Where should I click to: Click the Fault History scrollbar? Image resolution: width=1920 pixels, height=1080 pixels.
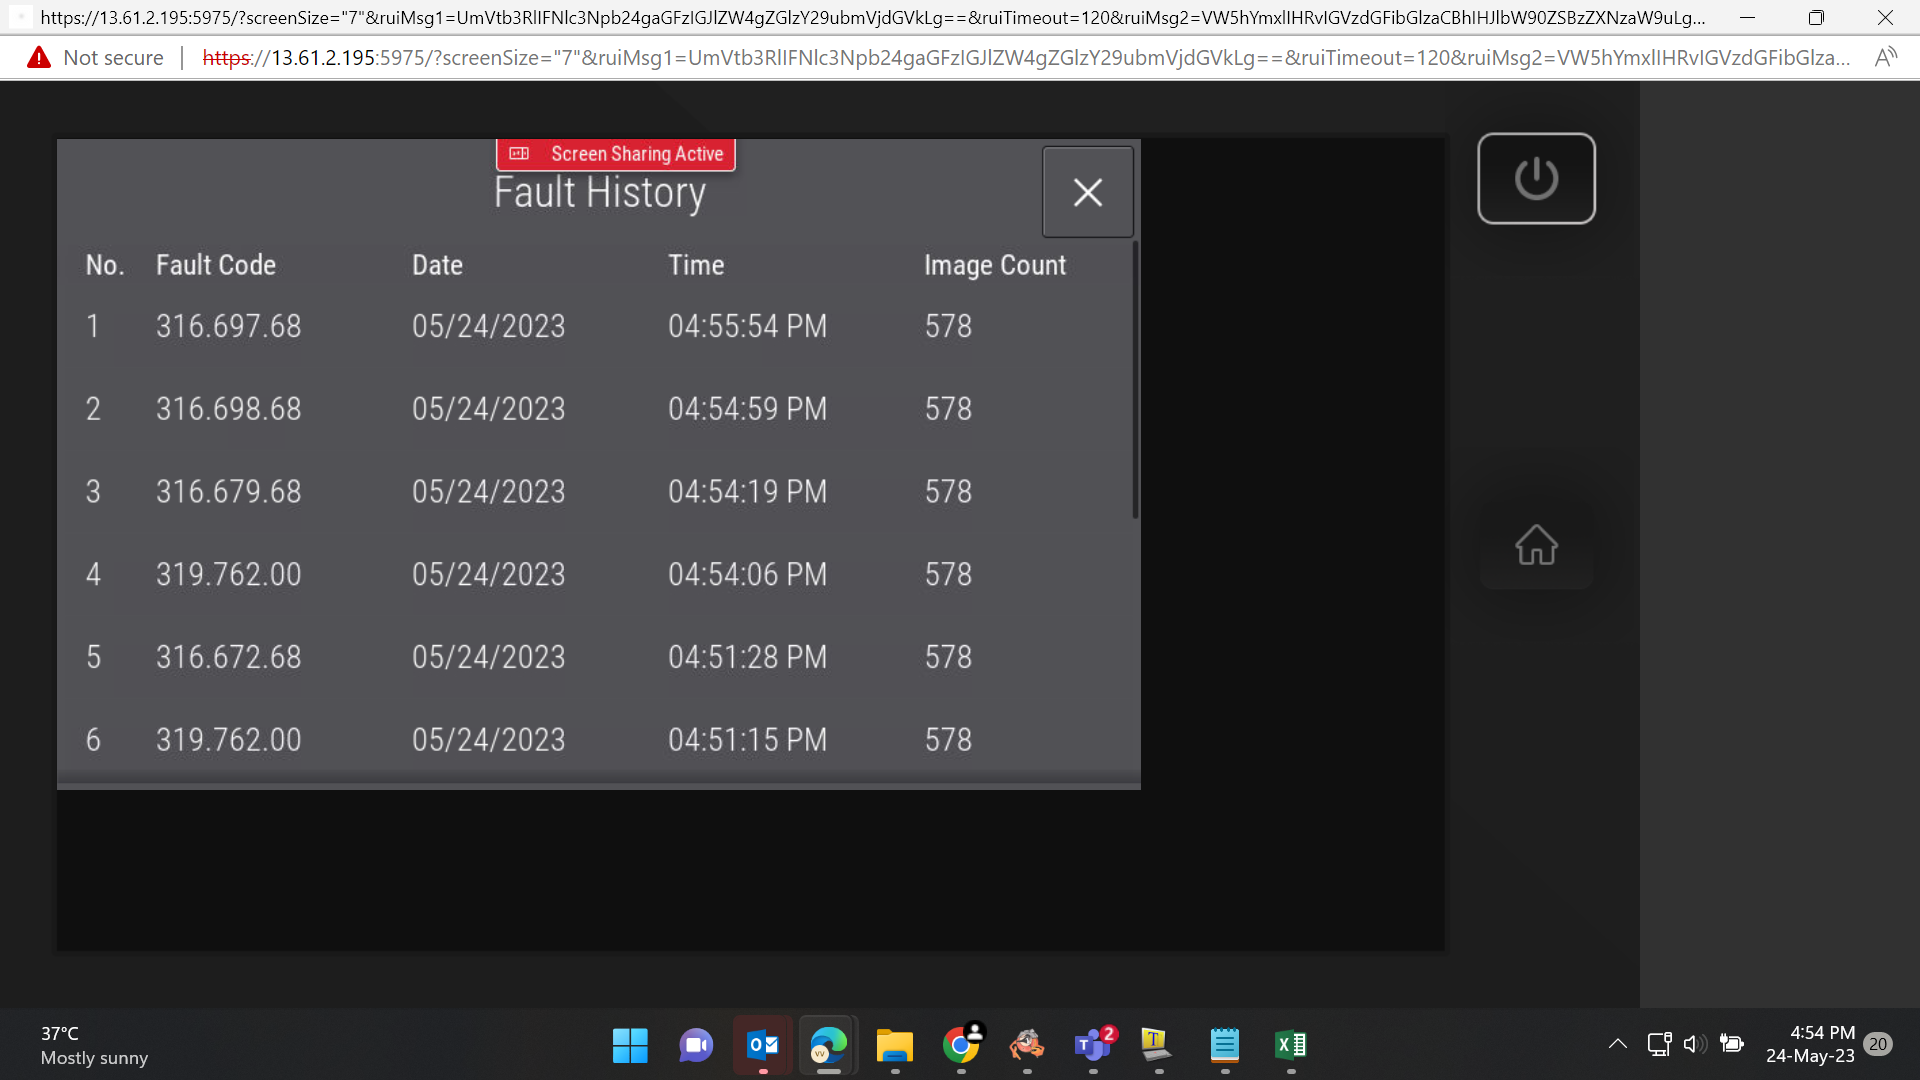[x=1135, y=380]
